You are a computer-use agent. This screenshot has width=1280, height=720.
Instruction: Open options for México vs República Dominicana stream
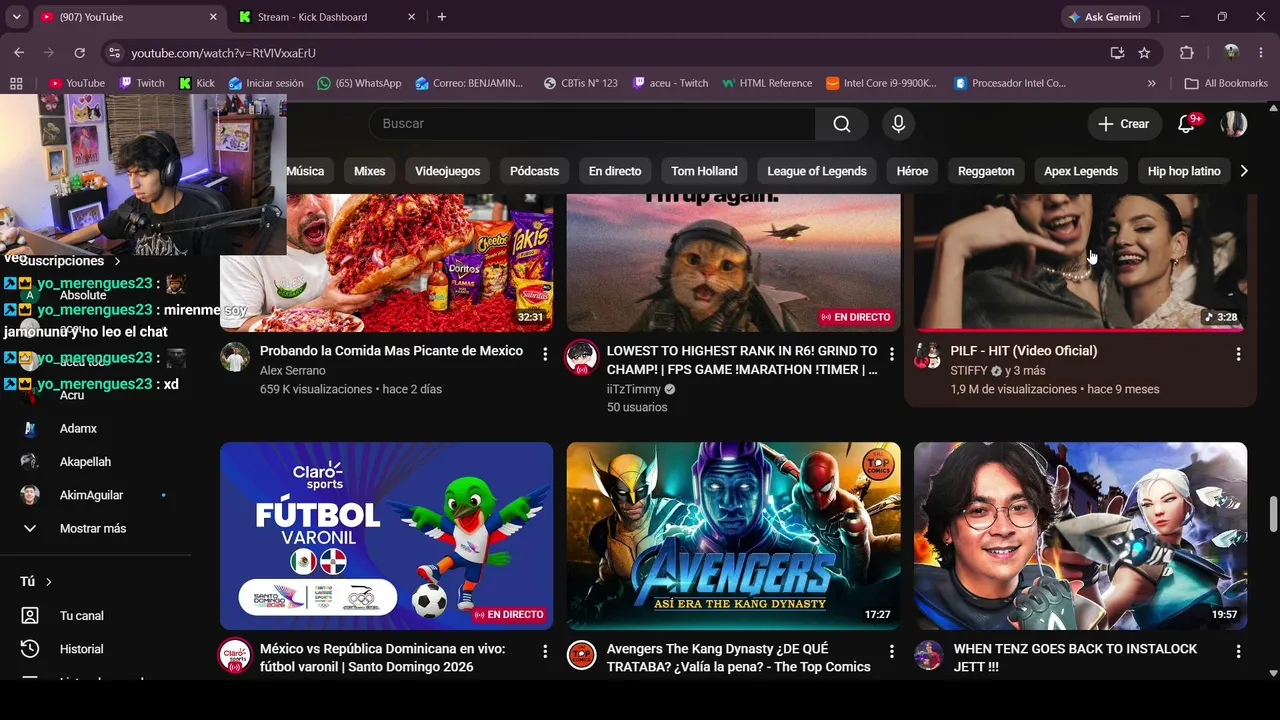545,652
